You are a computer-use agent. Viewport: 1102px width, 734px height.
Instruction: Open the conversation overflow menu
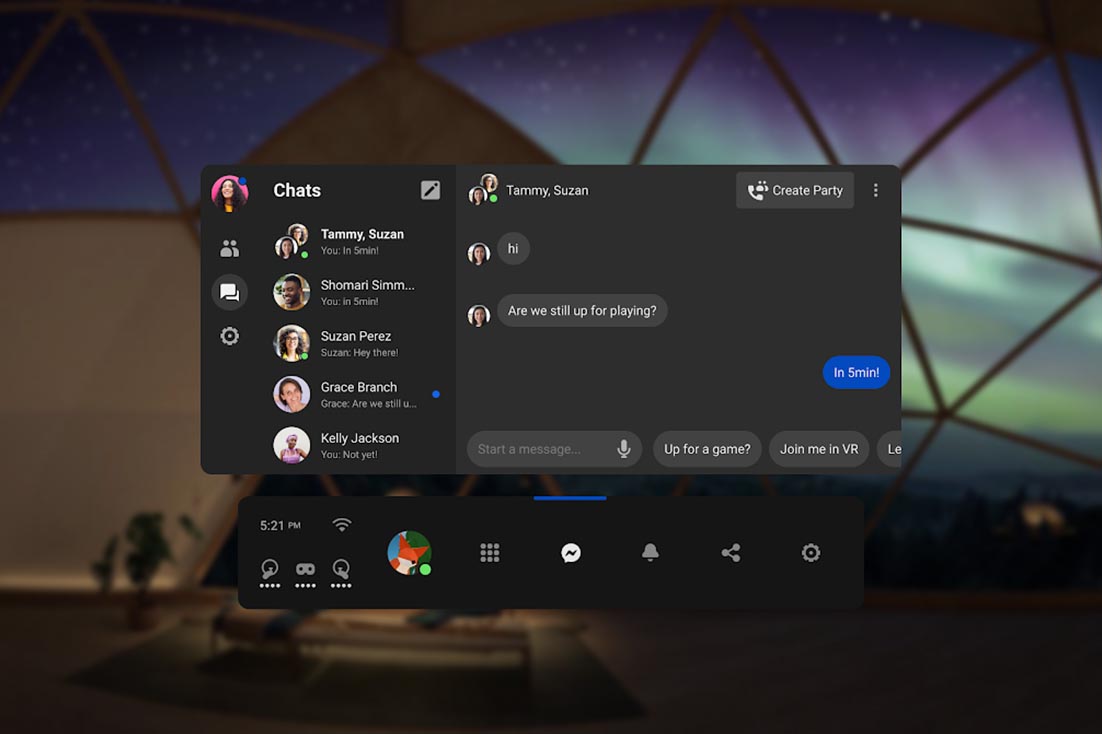[876, 189]
